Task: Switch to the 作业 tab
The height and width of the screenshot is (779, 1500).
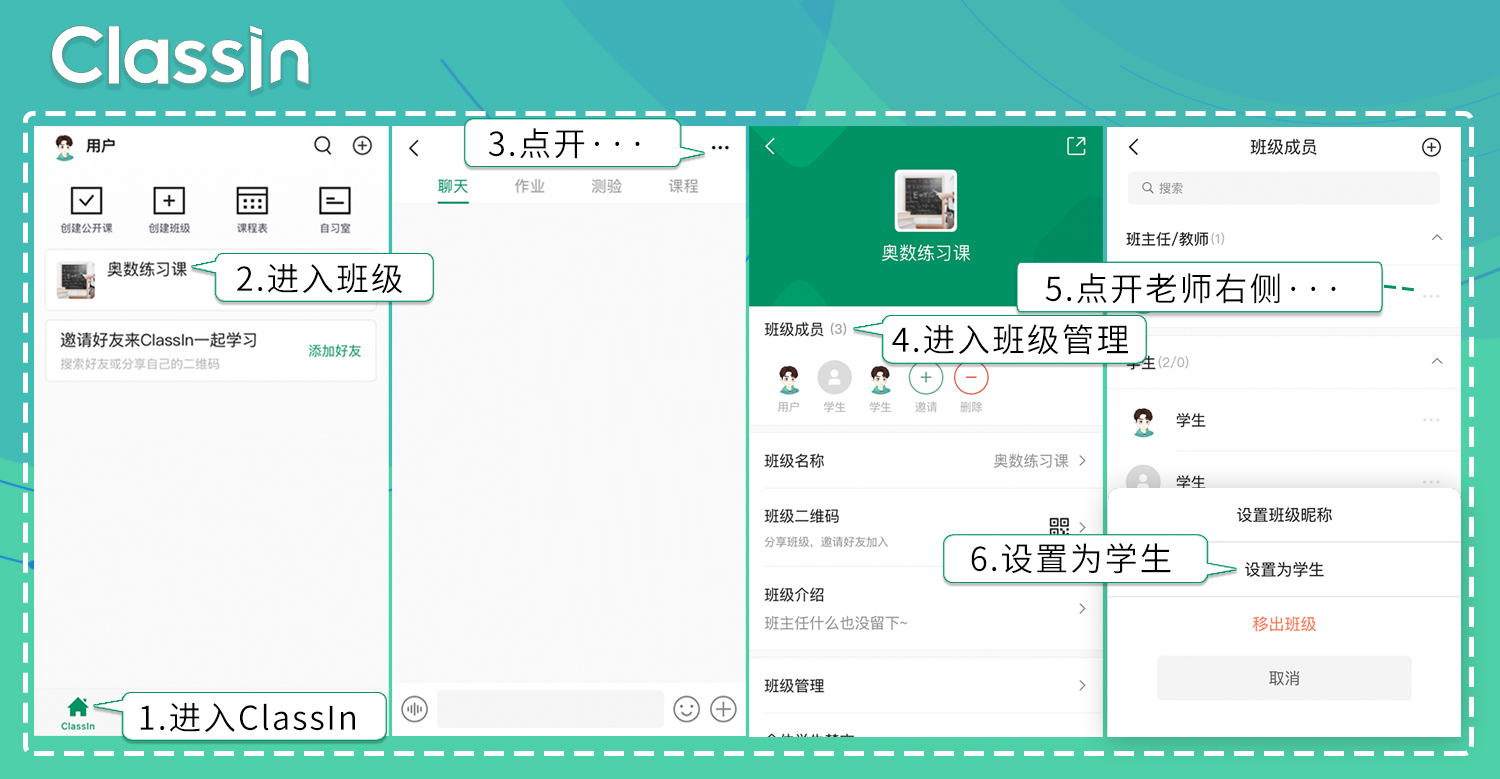Action: click(x=530, y=186)
